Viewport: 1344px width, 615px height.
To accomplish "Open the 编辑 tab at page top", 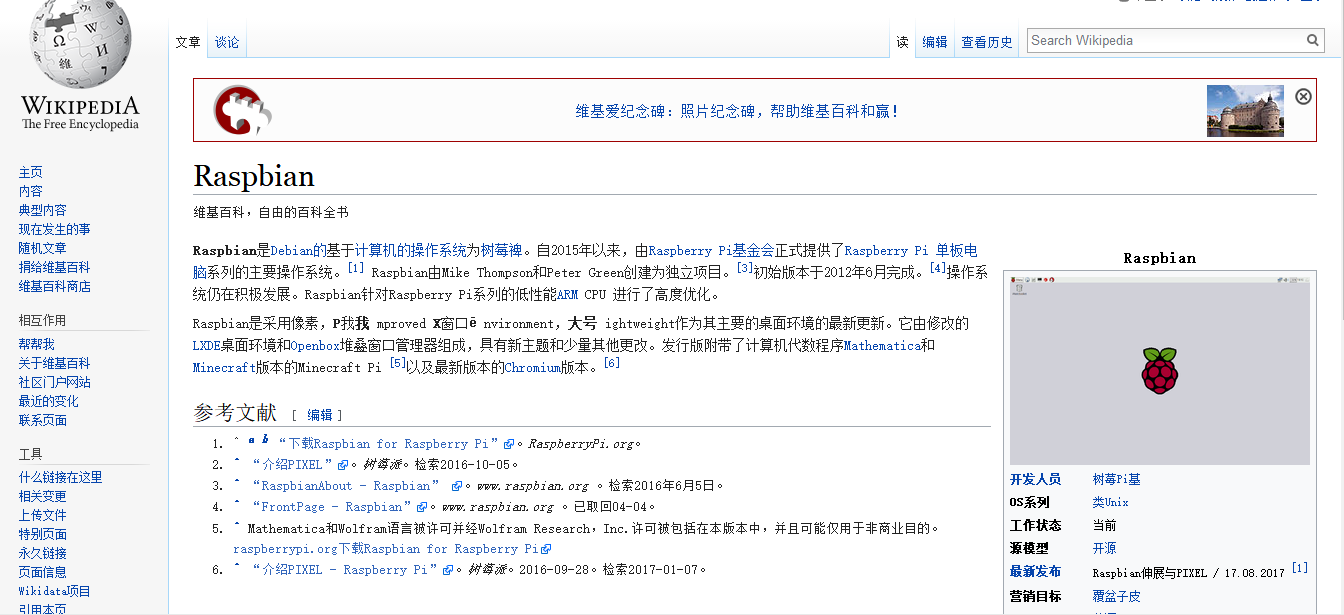I will 935,42.
